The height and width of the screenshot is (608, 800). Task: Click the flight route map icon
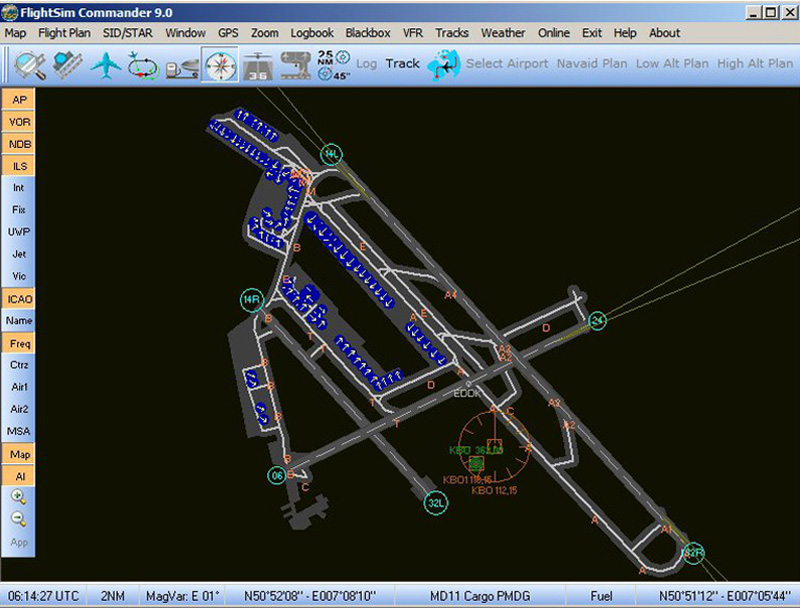pyautogui.click(x=443, y=65)
